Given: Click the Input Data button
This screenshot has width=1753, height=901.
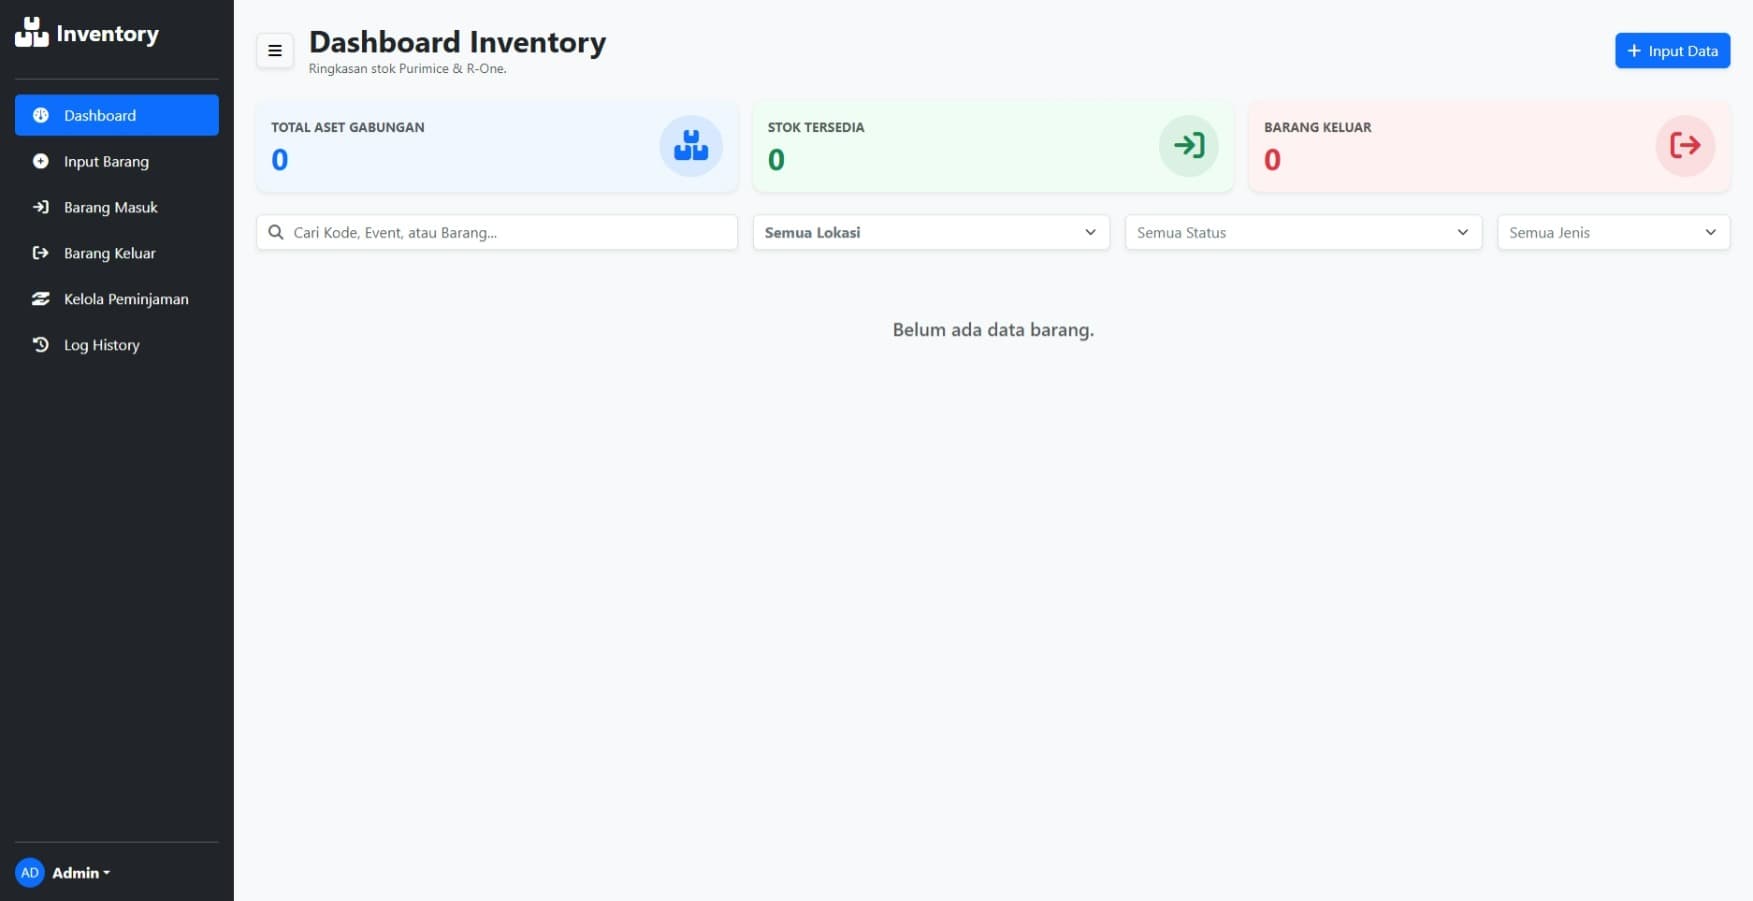Looking at the screenshot, I should pyautogui.click(x=1672, y=51).
